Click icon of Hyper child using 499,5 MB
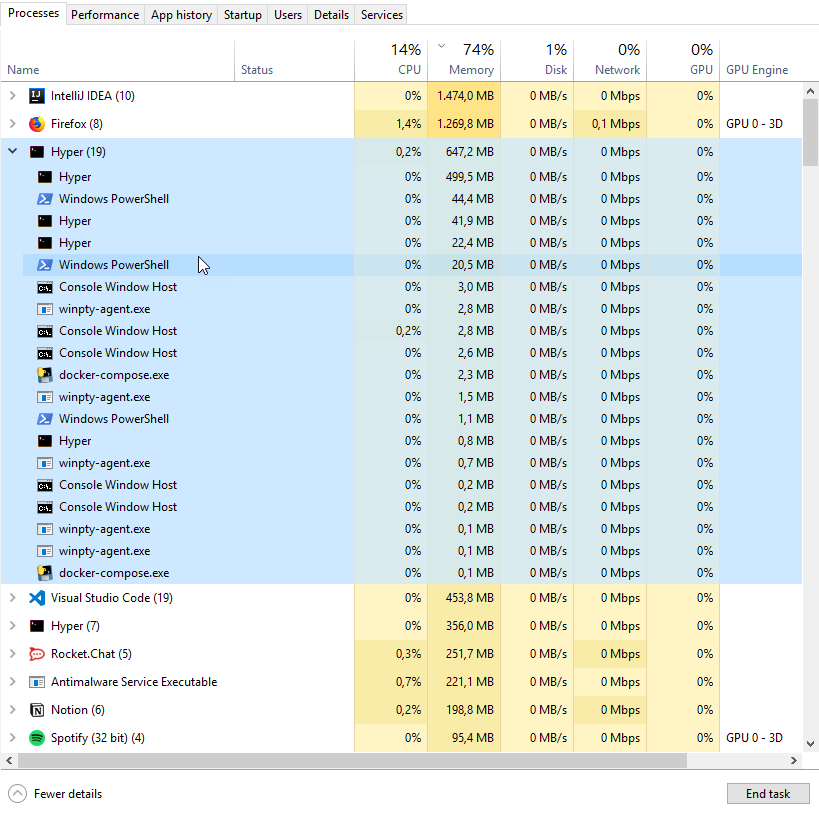Screen dimensions: 819x818 tap(45, 177)
